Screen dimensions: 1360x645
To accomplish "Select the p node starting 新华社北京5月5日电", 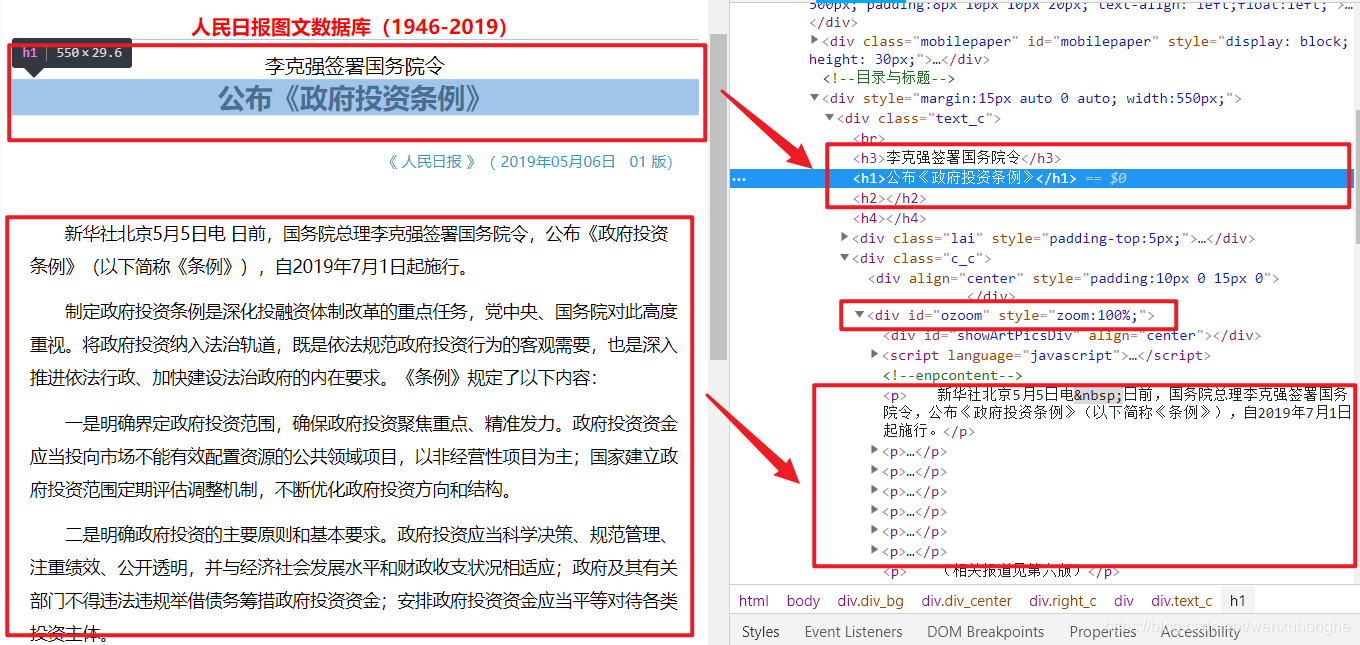I will point(1117,413).
